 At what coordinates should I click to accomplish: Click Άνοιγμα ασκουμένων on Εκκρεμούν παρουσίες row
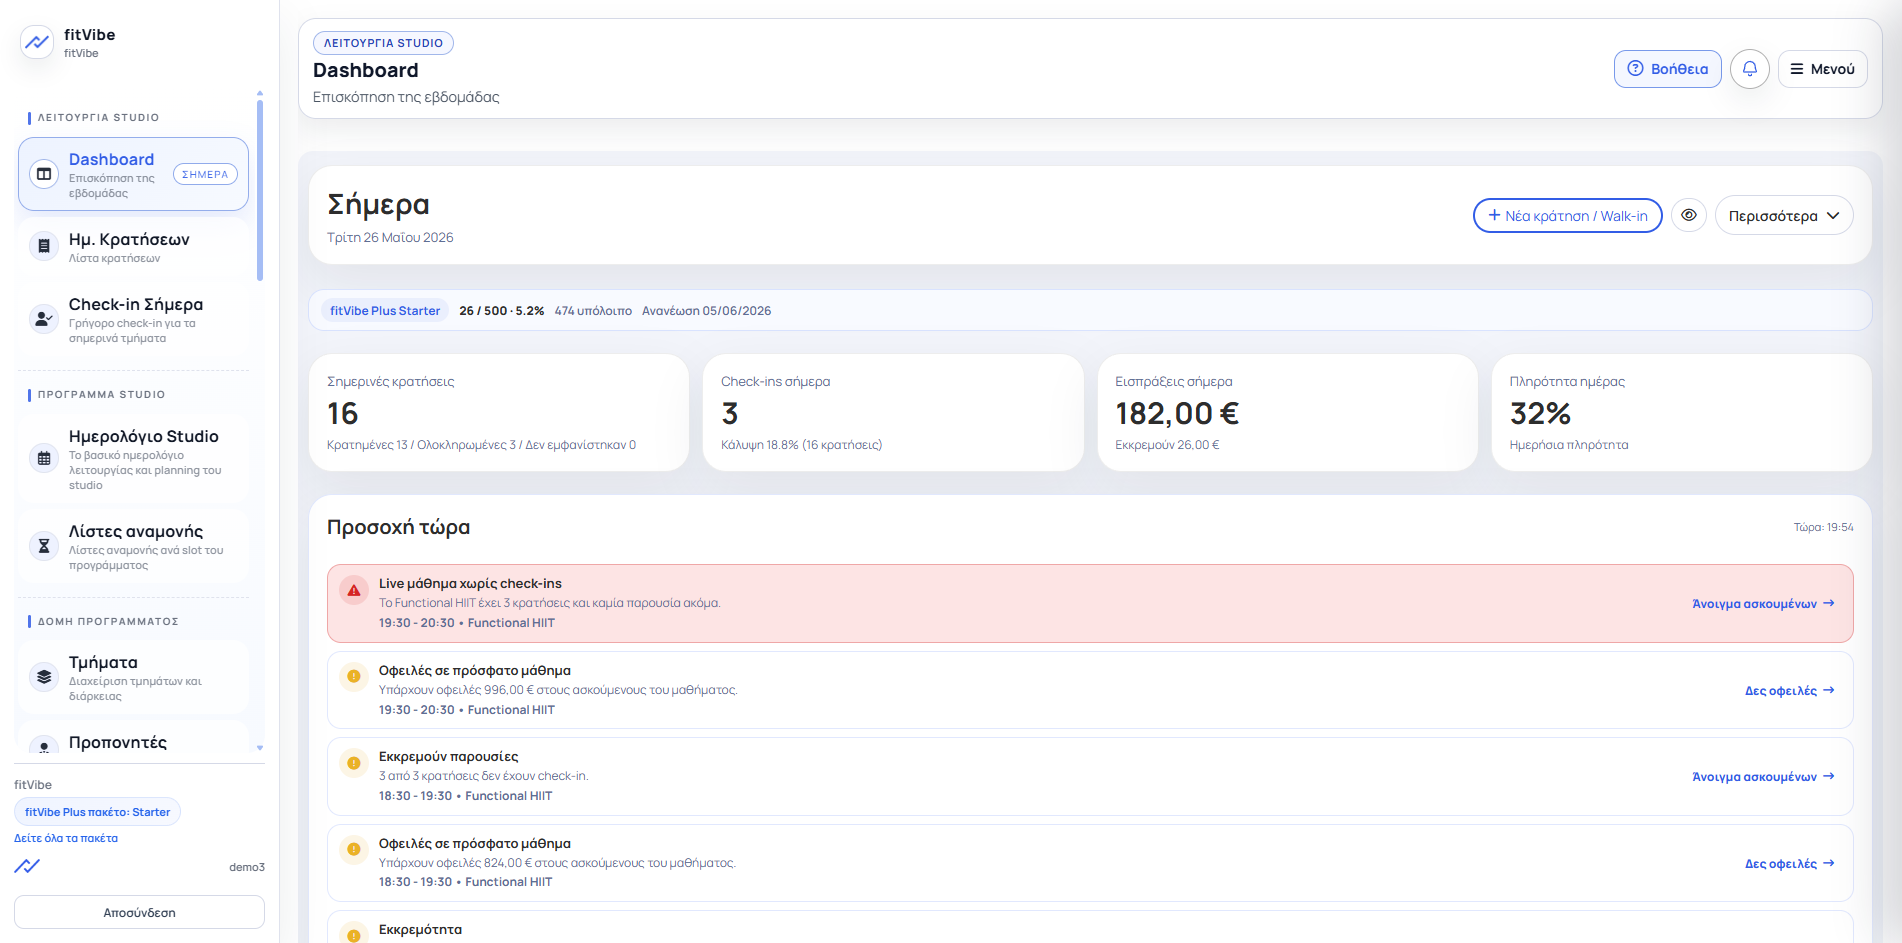(1763, 777)
